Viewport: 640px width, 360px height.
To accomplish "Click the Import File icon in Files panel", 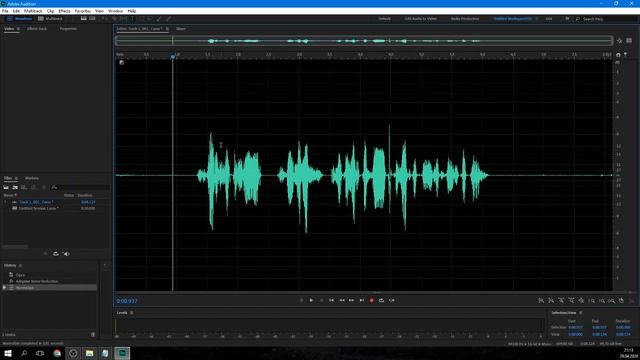I will click(15, 188).
